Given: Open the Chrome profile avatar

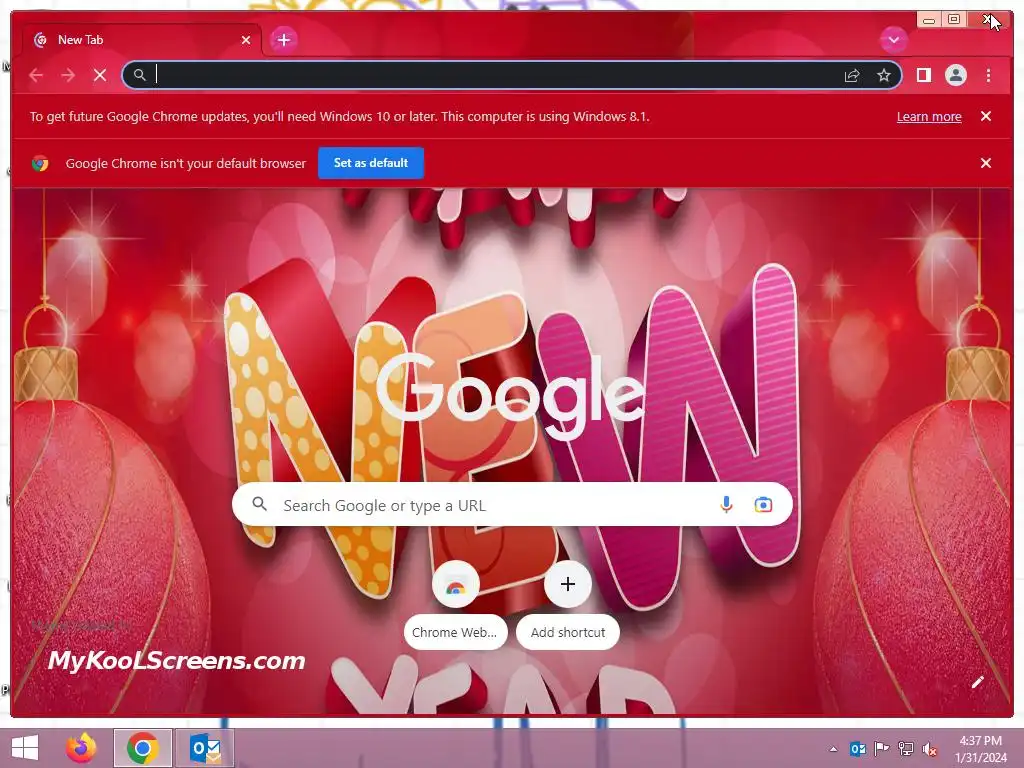Looking at the screenshot, I should [955, 75].
